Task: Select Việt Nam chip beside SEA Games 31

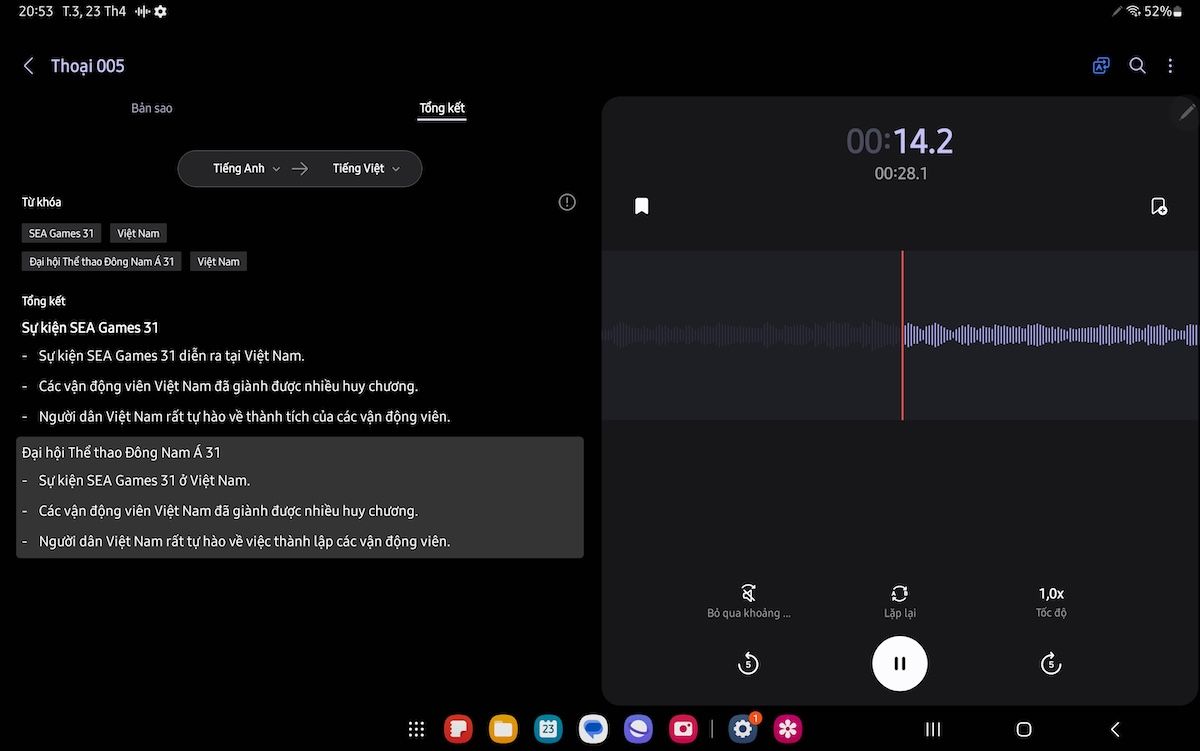Action: (138, 233)
